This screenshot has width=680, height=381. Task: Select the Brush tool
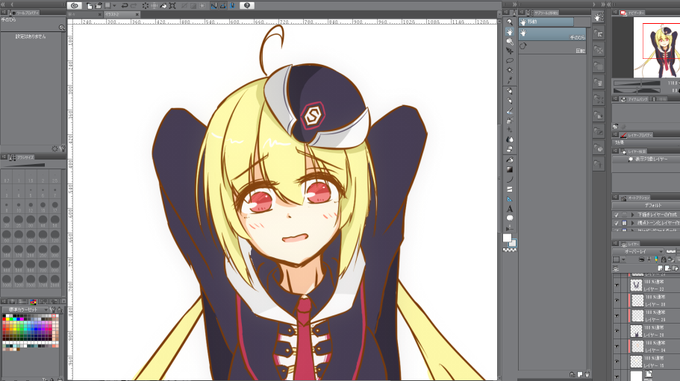click(x=510, y=111)
